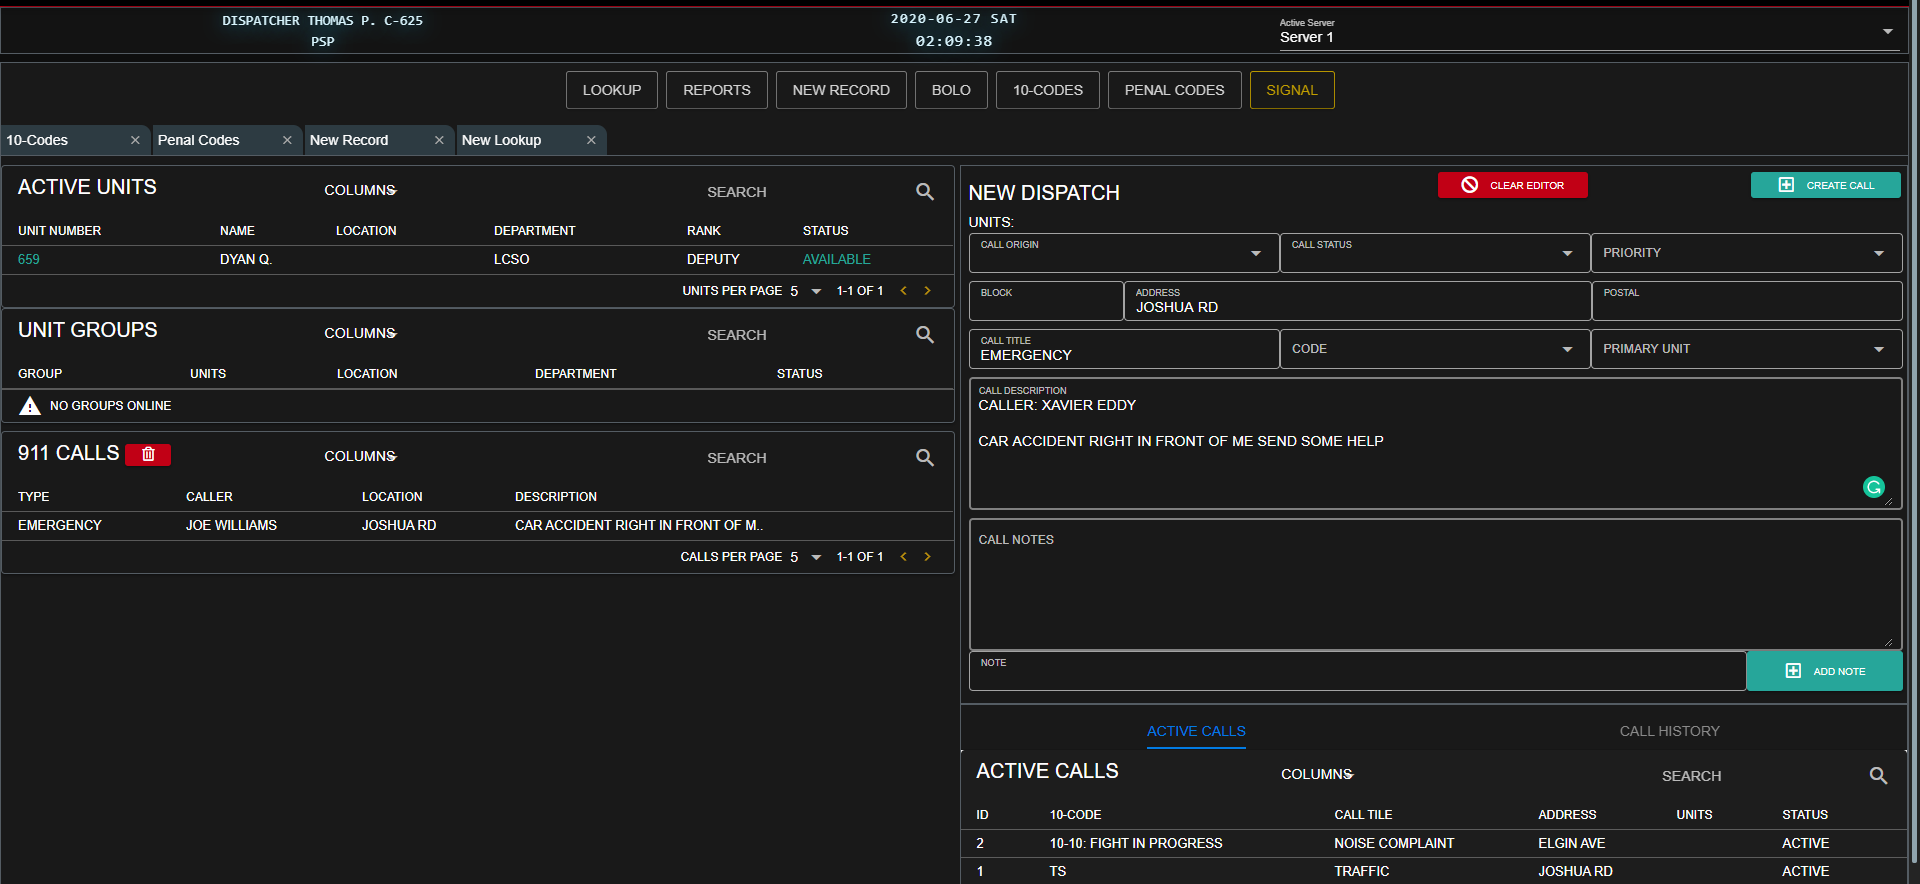1920x884 pixels.
Task: Click the Add Note button
Action: (x=1824, y=671)
